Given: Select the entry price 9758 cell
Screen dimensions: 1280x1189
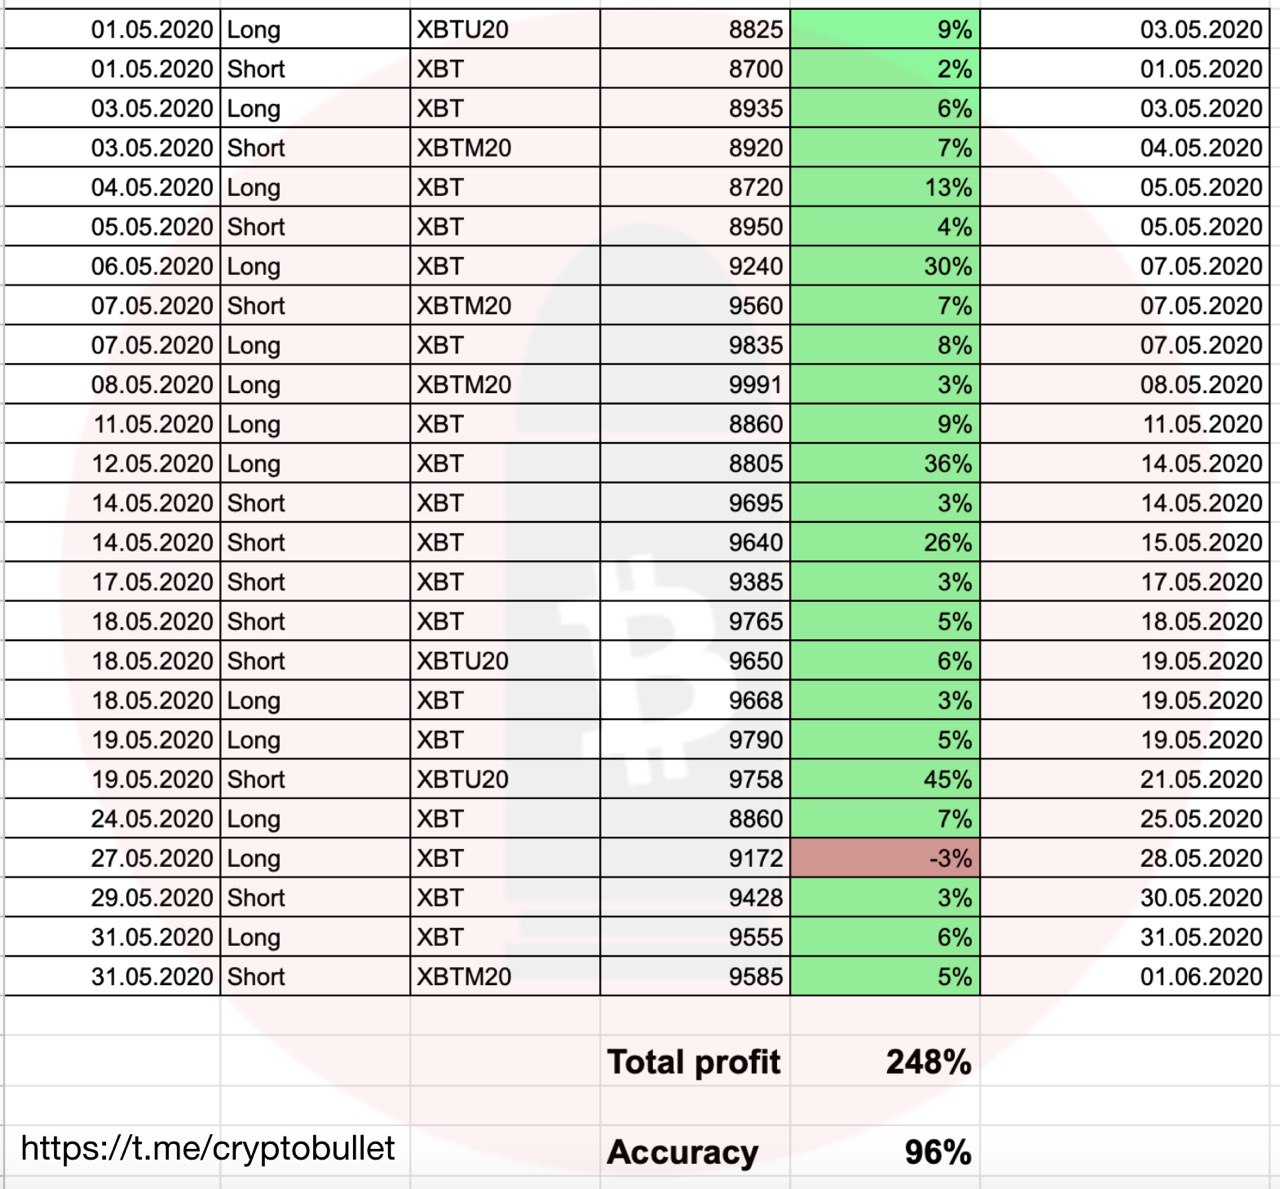Looking at the screenshot, I should pyautogui.click(x=696, y=779).
